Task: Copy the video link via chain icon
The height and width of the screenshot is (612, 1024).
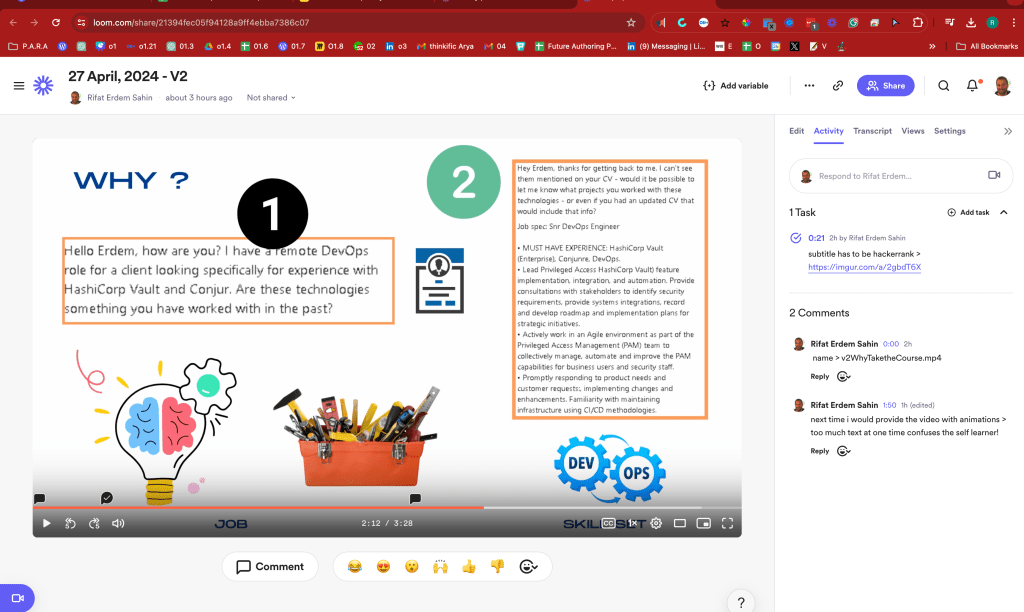Action: coord(838,86)
